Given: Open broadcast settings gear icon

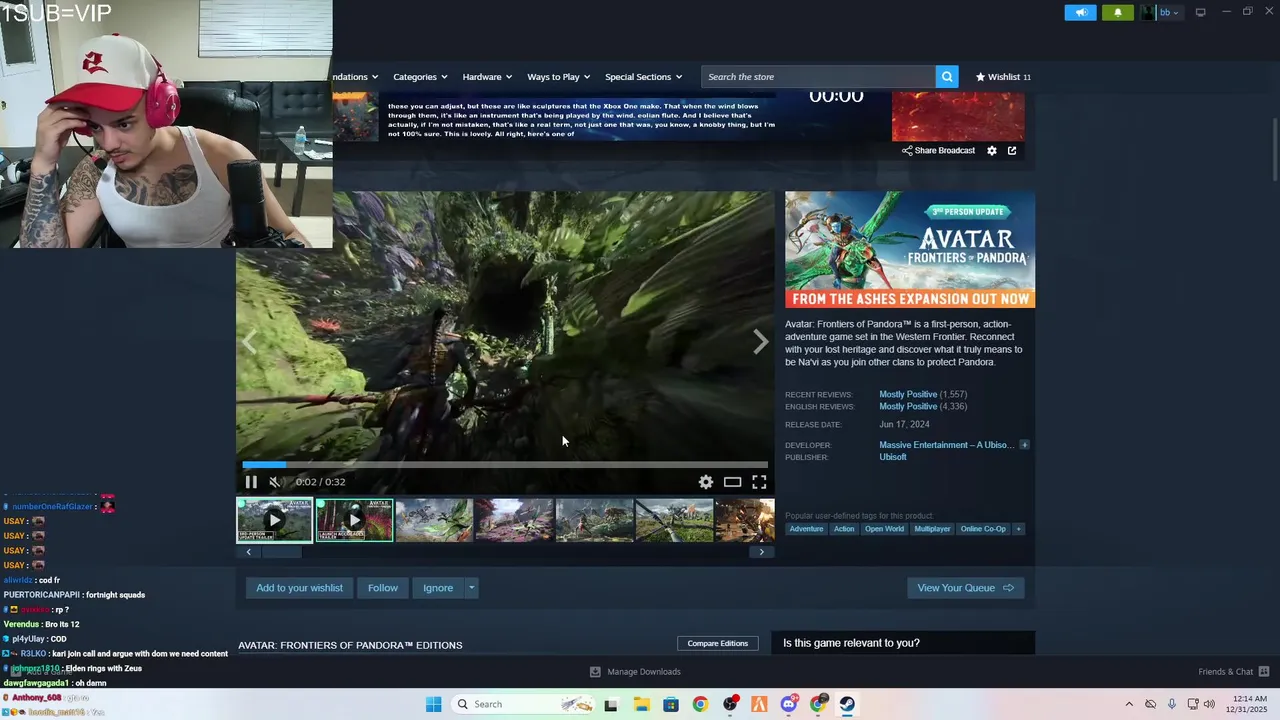Looking at the screenshot, I should pos(992,151).
